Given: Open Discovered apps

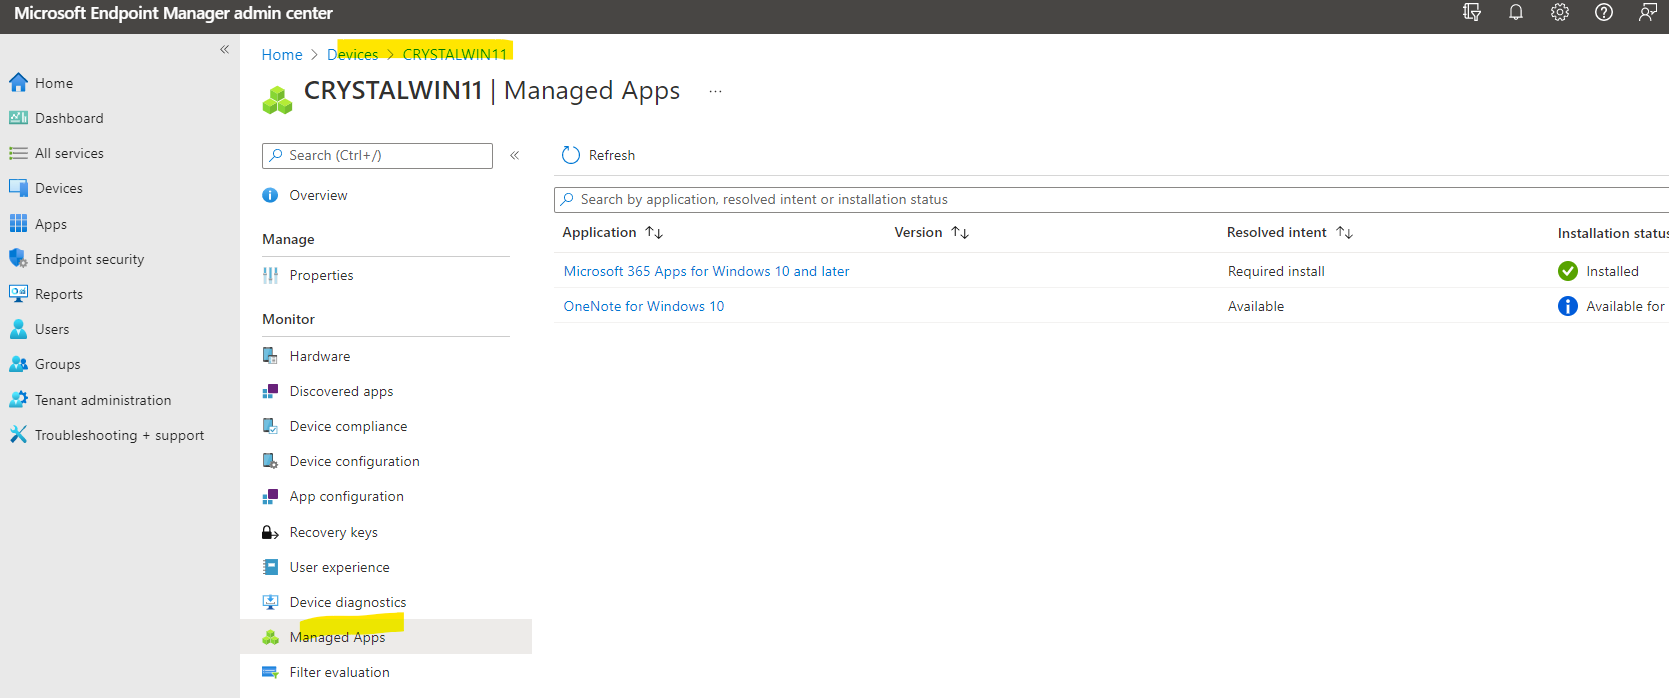Looking at the screenshot, I should coord(341,391).
